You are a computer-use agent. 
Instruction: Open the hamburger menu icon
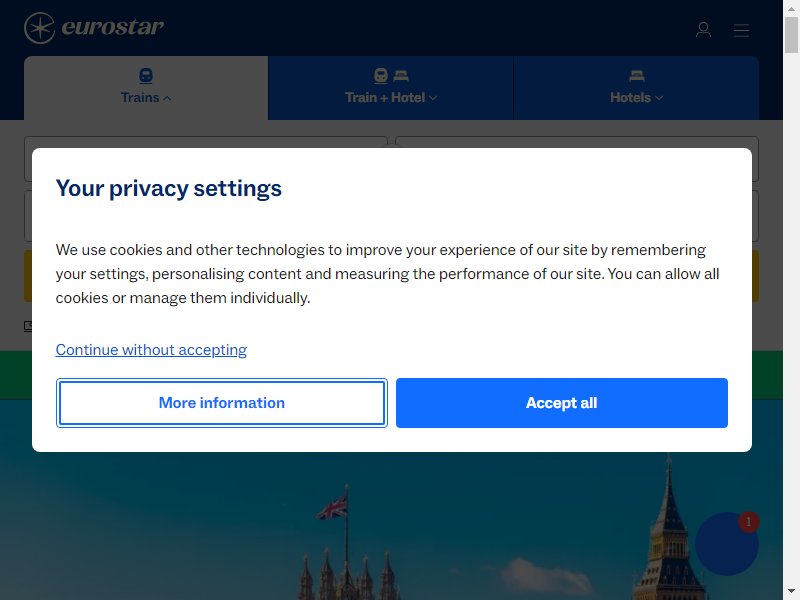(741, 30)
